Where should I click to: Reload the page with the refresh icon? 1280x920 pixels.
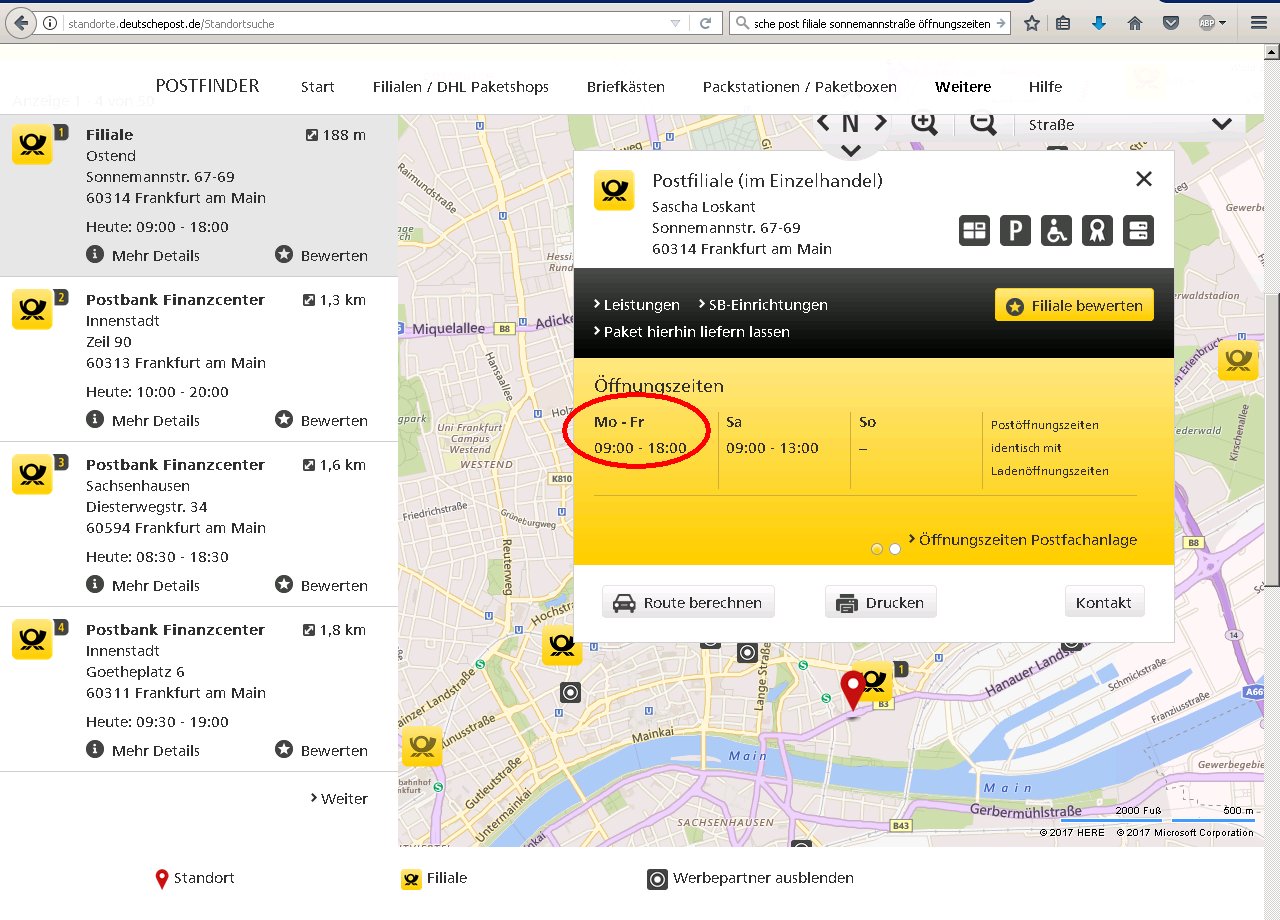(x=705, y=23)
